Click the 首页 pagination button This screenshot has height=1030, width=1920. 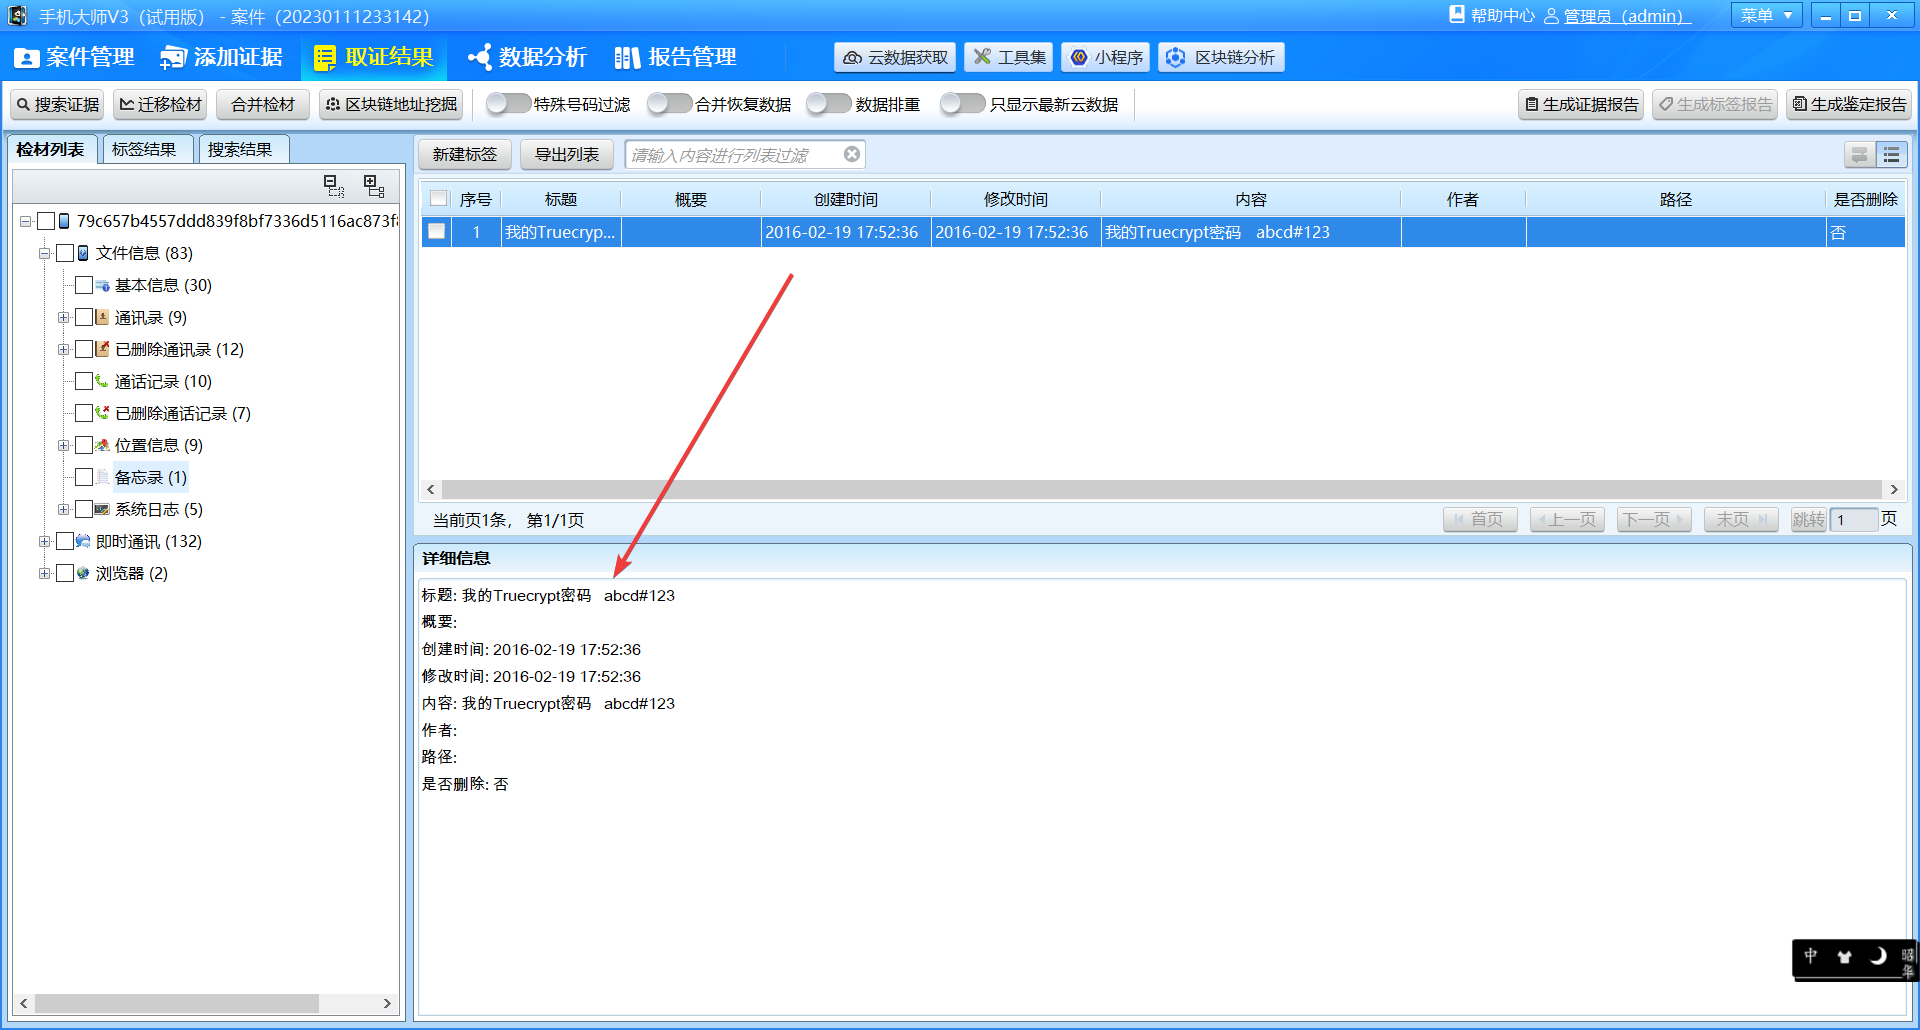click(x=1480, y=519)
